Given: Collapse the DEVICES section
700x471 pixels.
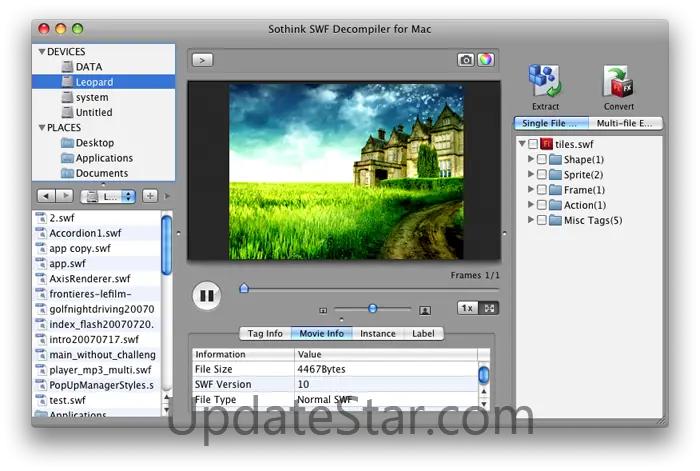Looking at the screenshot, I should tap(42, 52).
